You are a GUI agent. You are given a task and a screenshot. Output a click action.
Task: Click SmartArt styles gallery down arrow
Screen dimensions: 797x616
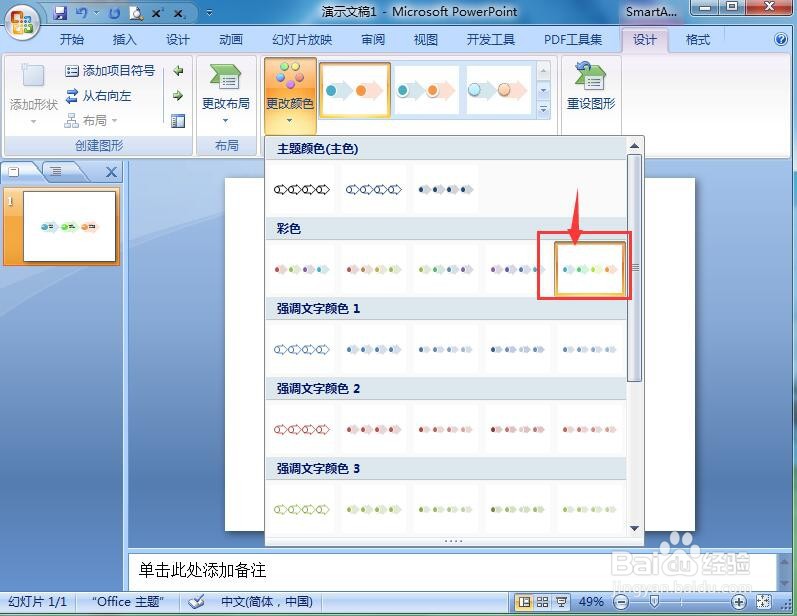point(543,90)
